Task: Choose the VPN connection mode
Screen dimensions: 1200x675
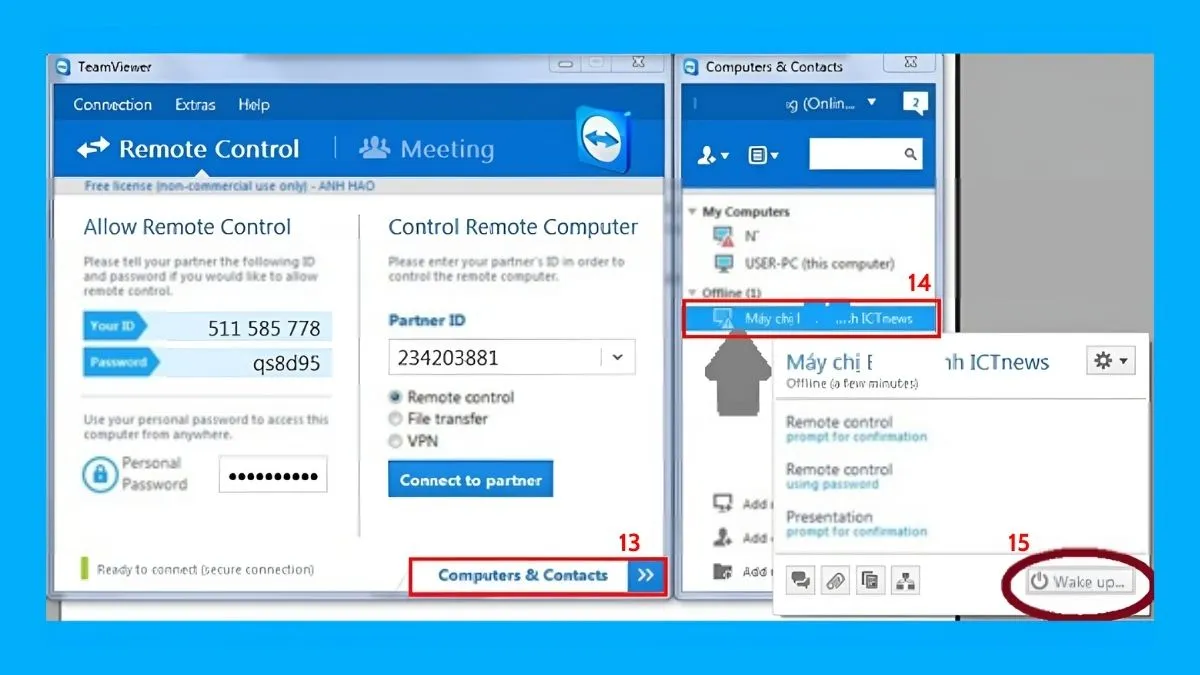Action: click(395, 438)
